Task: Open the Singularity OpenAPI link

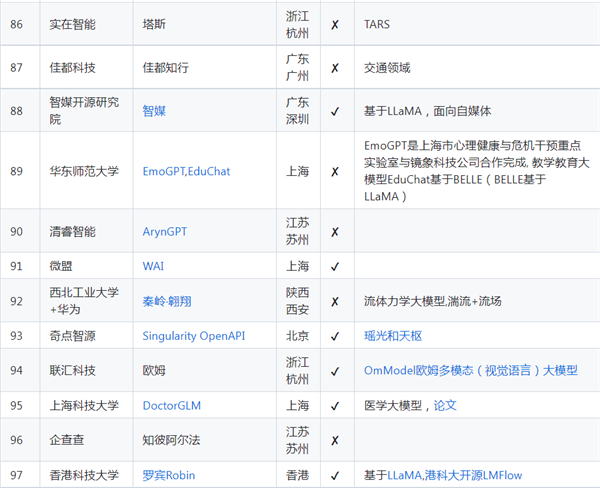Action: point(194,336)
